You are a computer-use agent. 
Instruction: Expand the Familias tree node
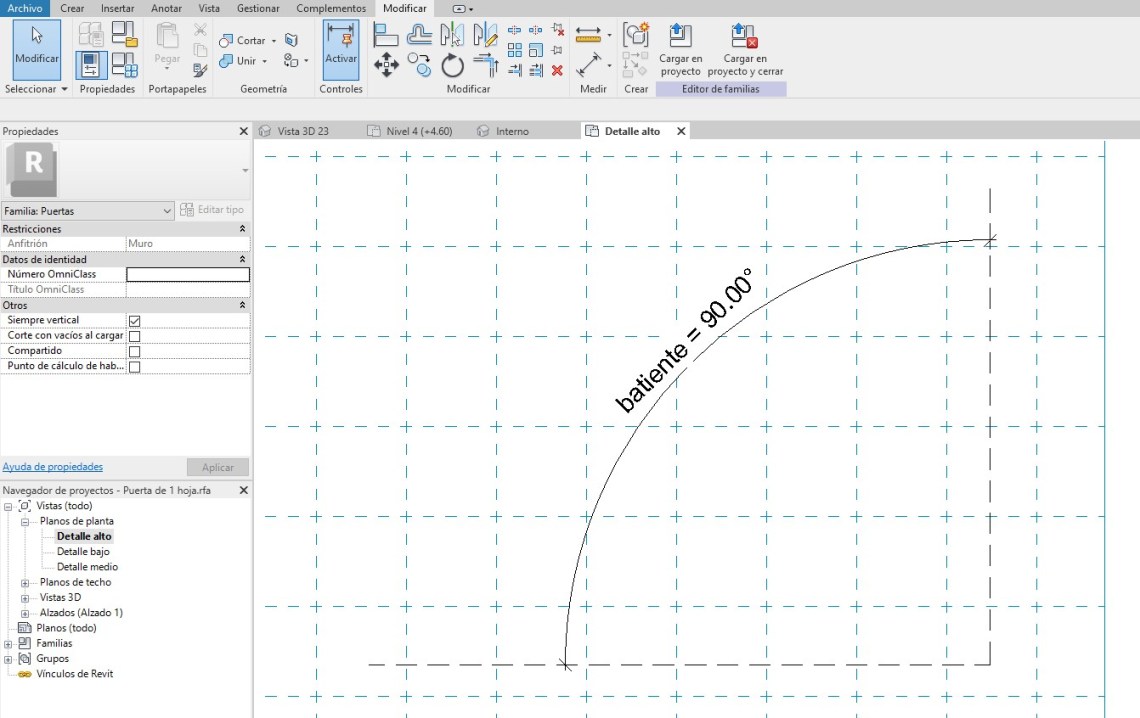click(x=10, y=644)
